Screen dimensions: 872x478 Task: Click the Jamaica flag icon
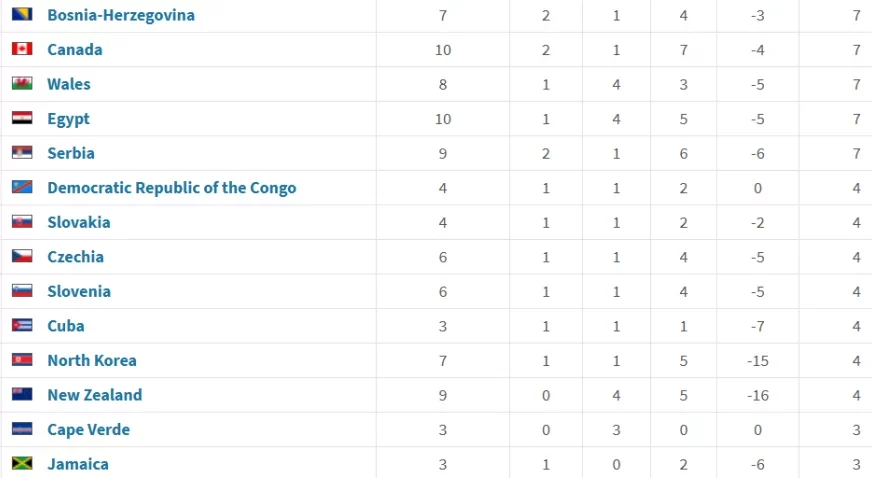[22, 463]
